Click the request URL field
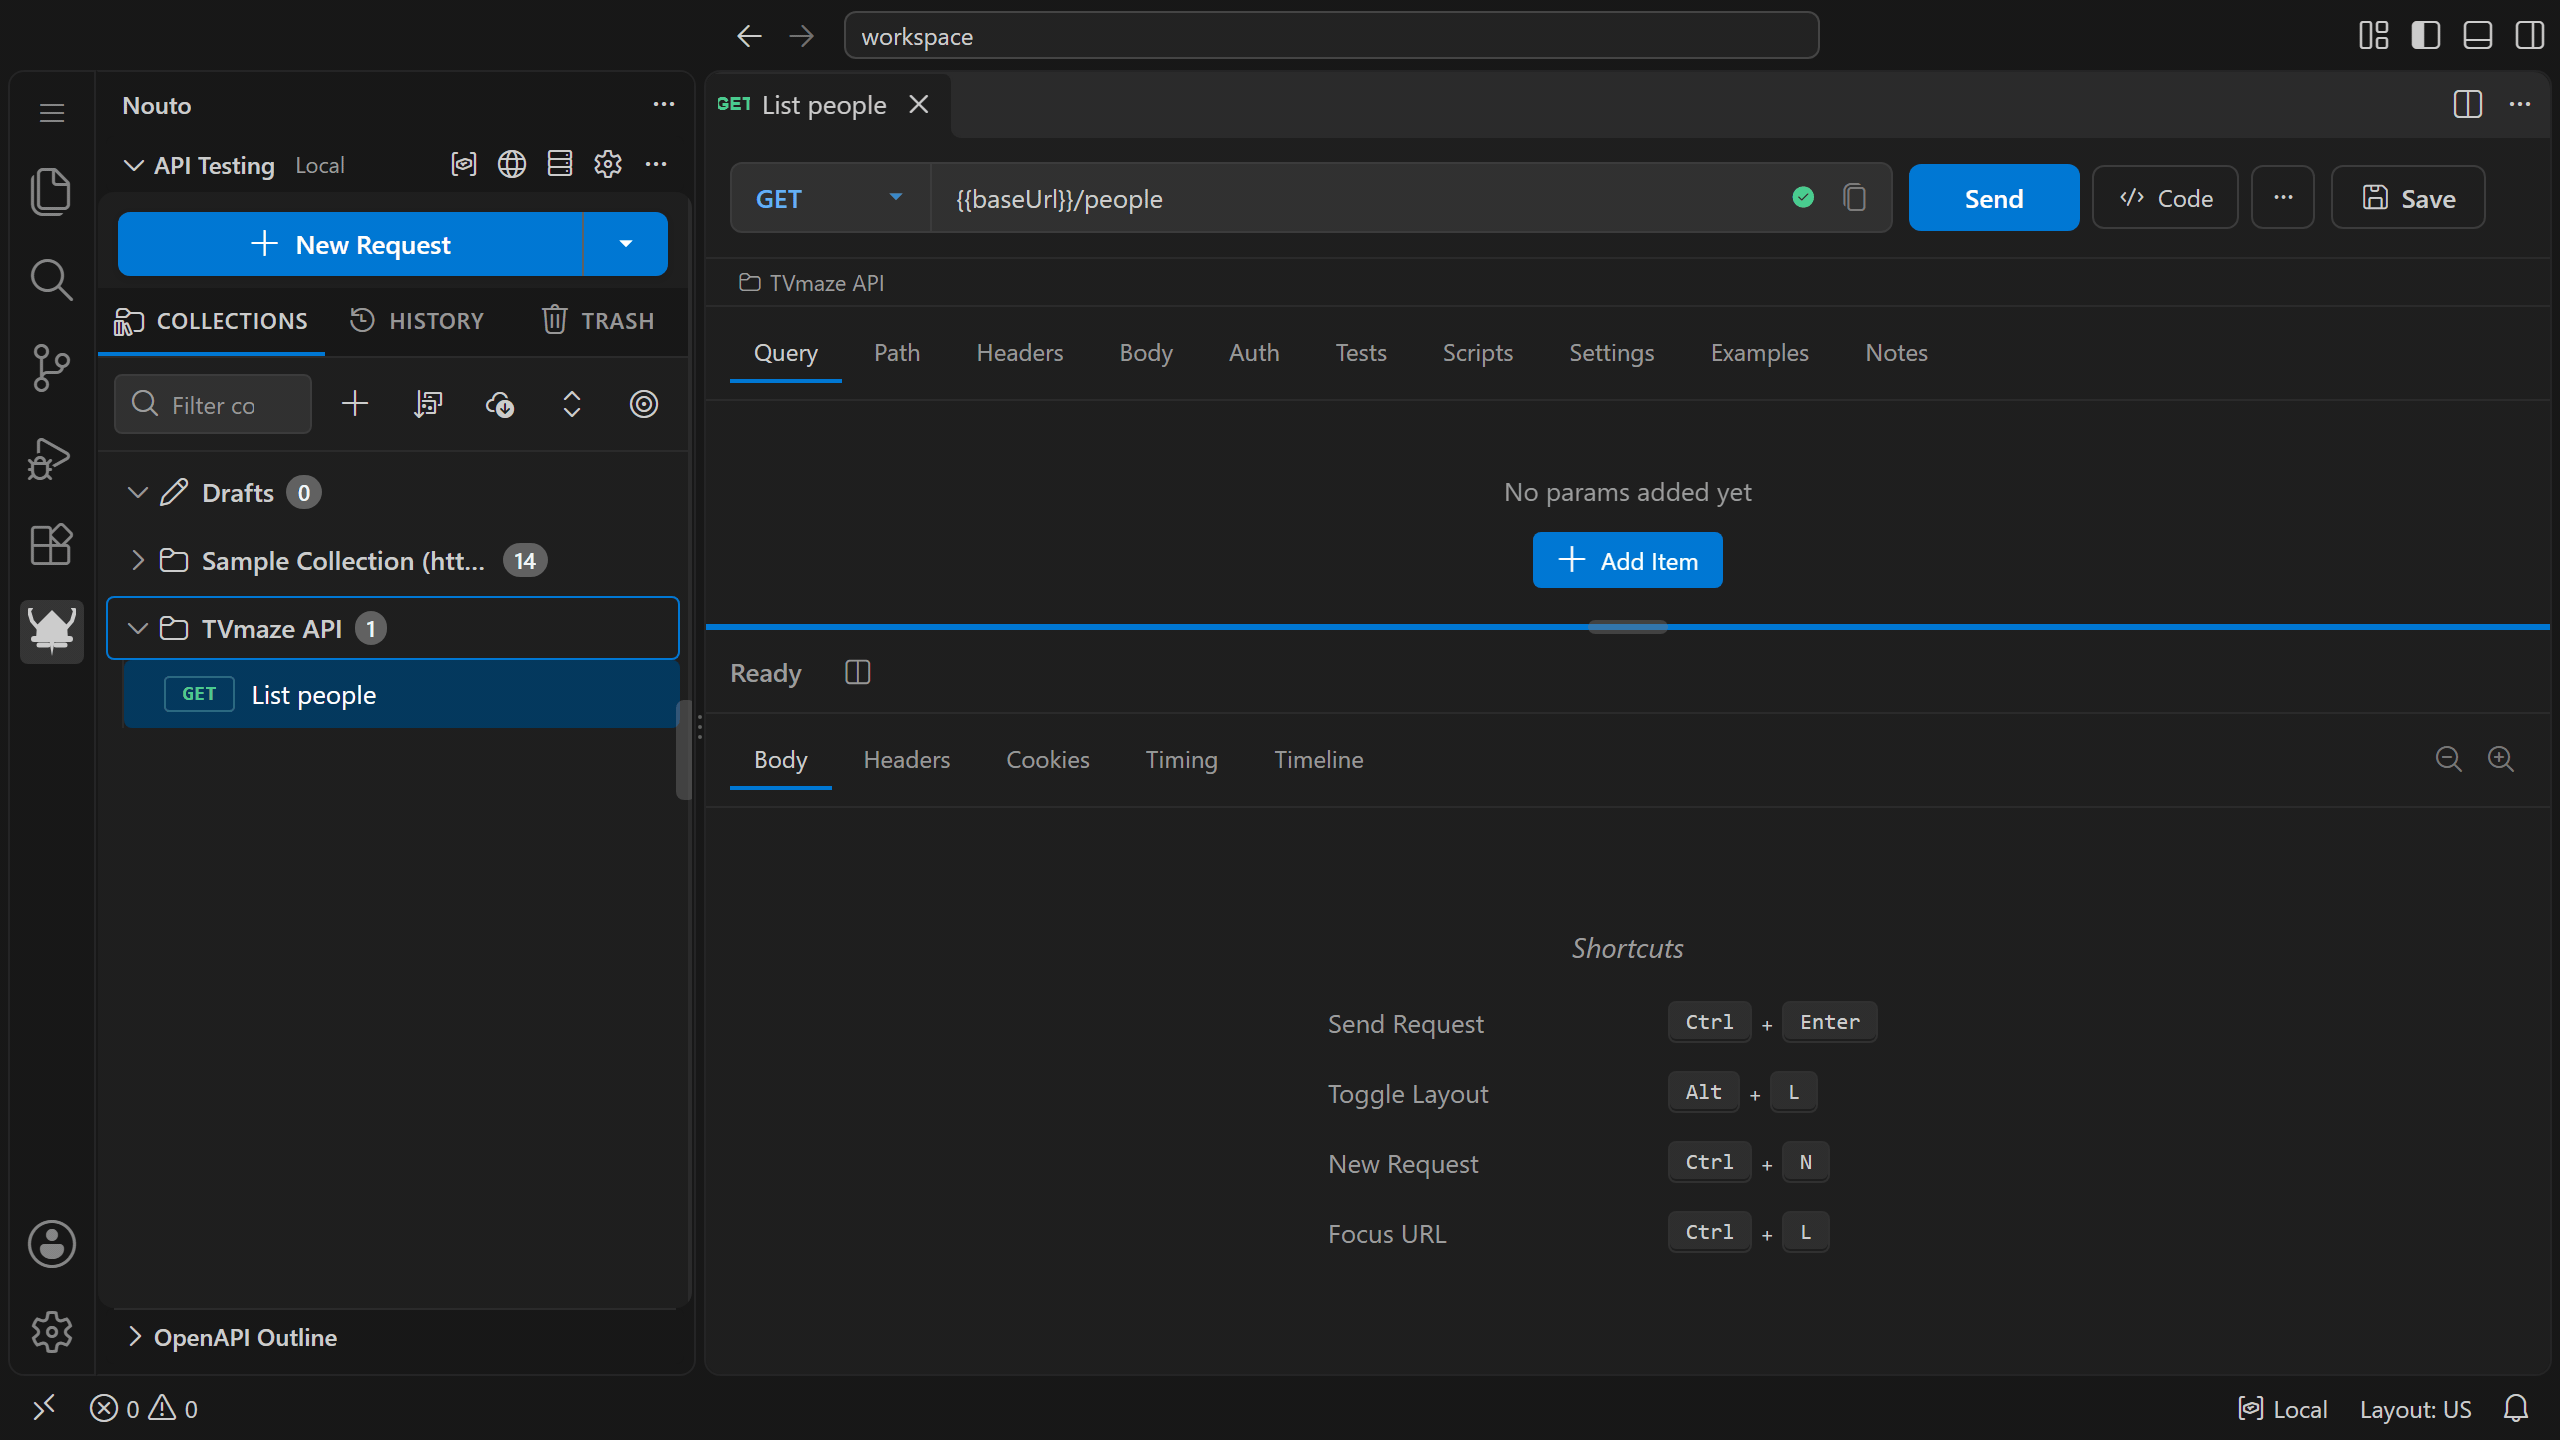The width and height of the screenshot is (2560, 1440). pos(1360,198)
